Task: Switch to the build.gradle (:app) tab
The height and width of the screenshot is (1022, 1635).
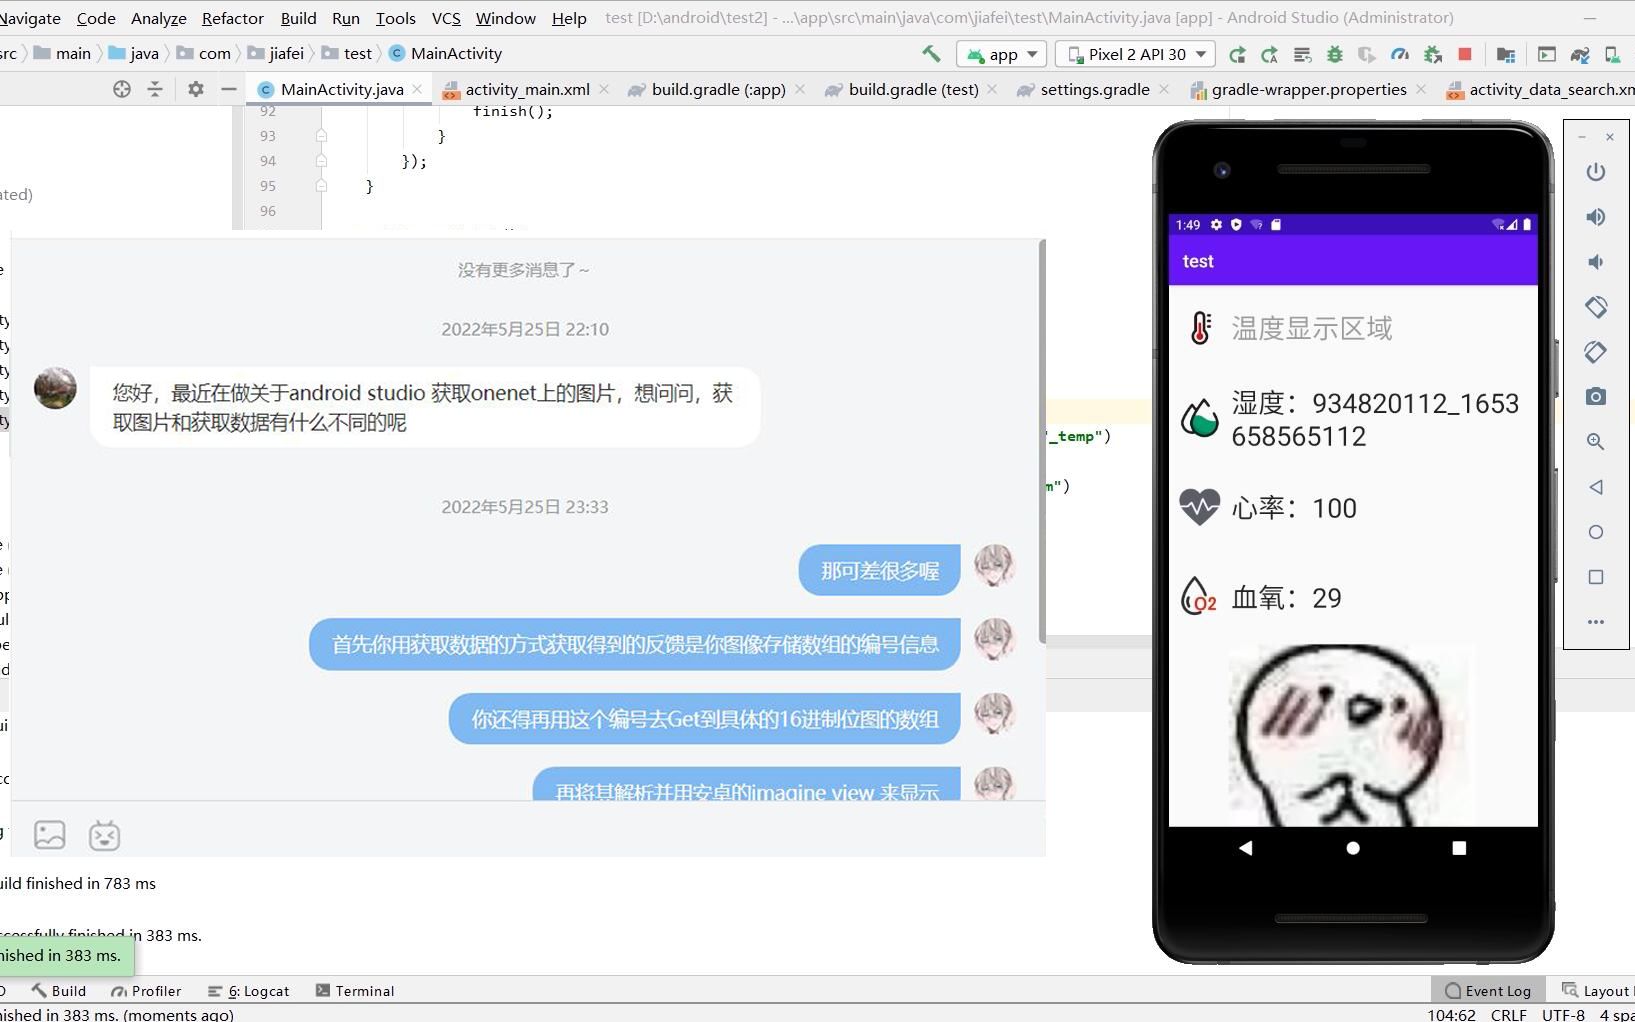Action: [x=716, y=89]
